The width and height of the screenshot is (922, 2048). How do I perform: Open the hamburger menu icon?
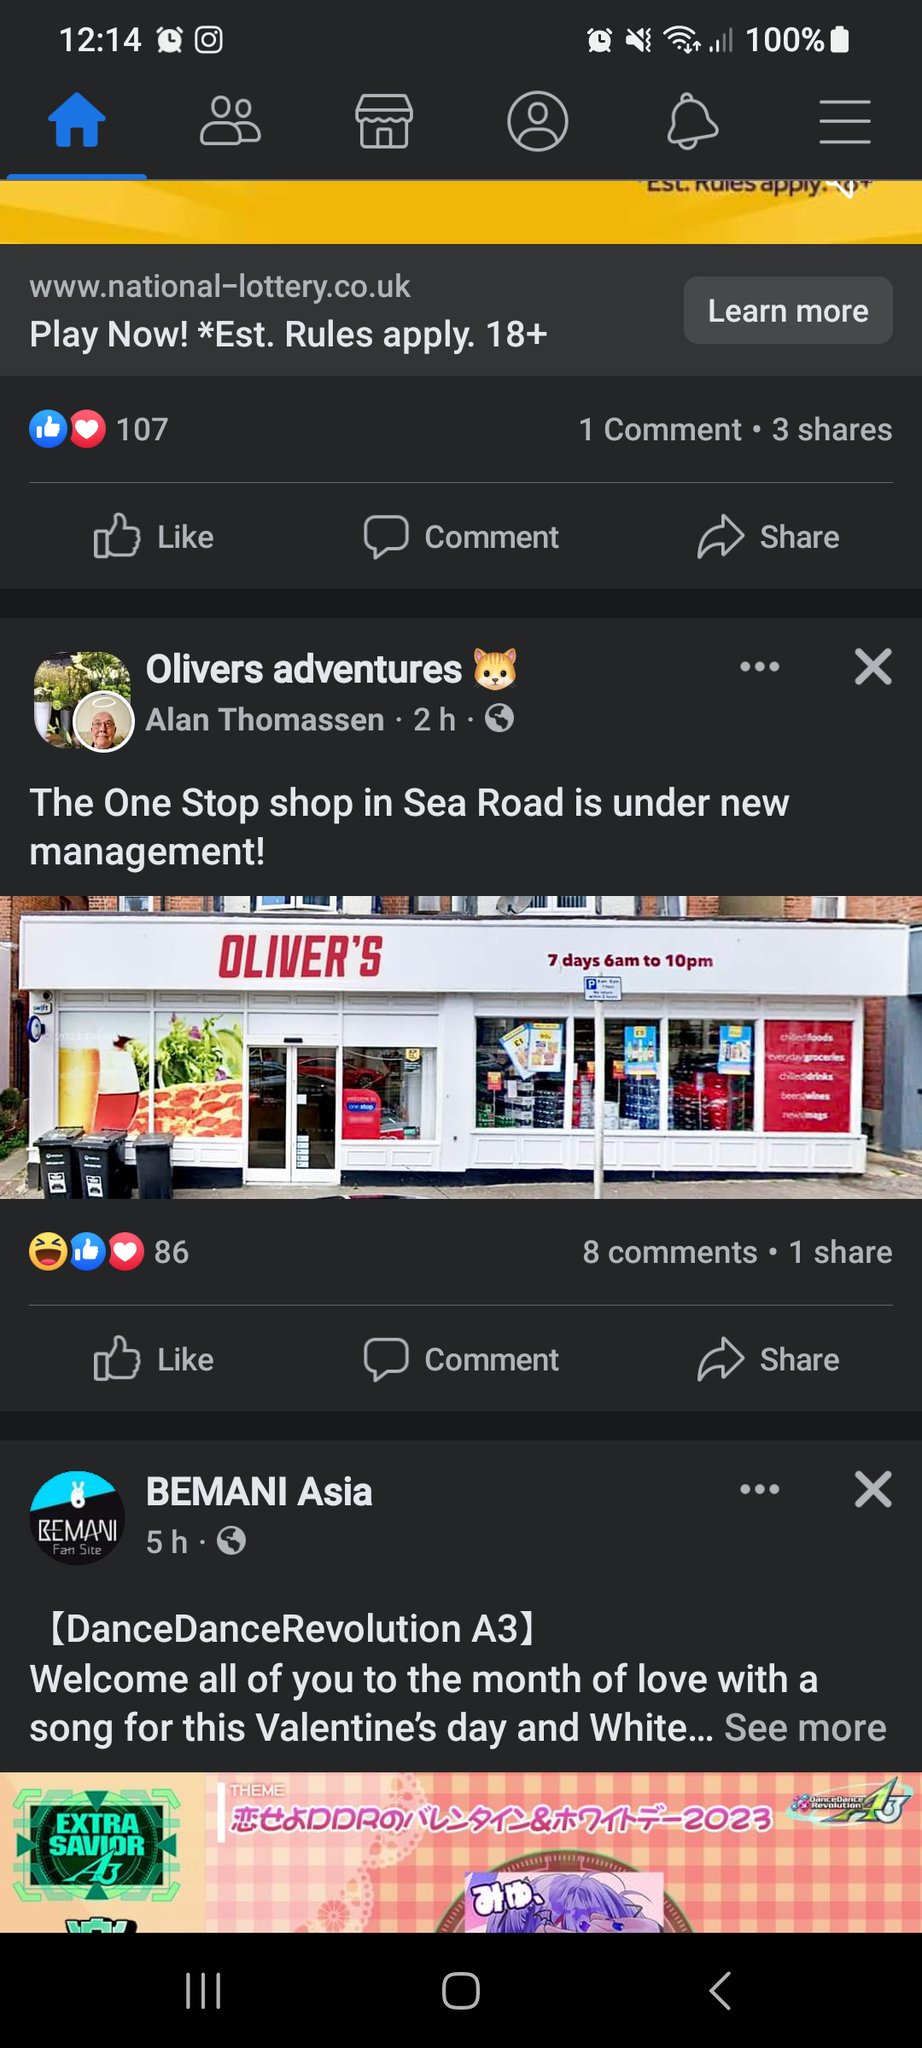(x=845, y=122)
